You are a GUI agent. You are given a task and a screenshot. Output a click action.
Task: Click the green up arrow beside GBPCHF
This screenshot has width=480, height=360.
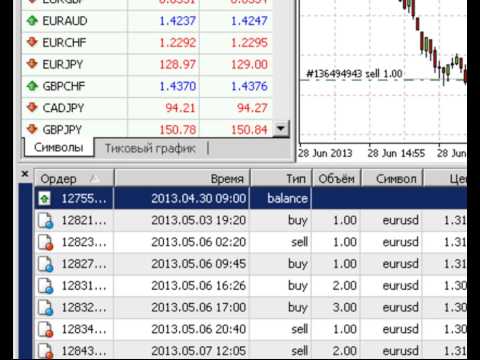coord(32,86)
